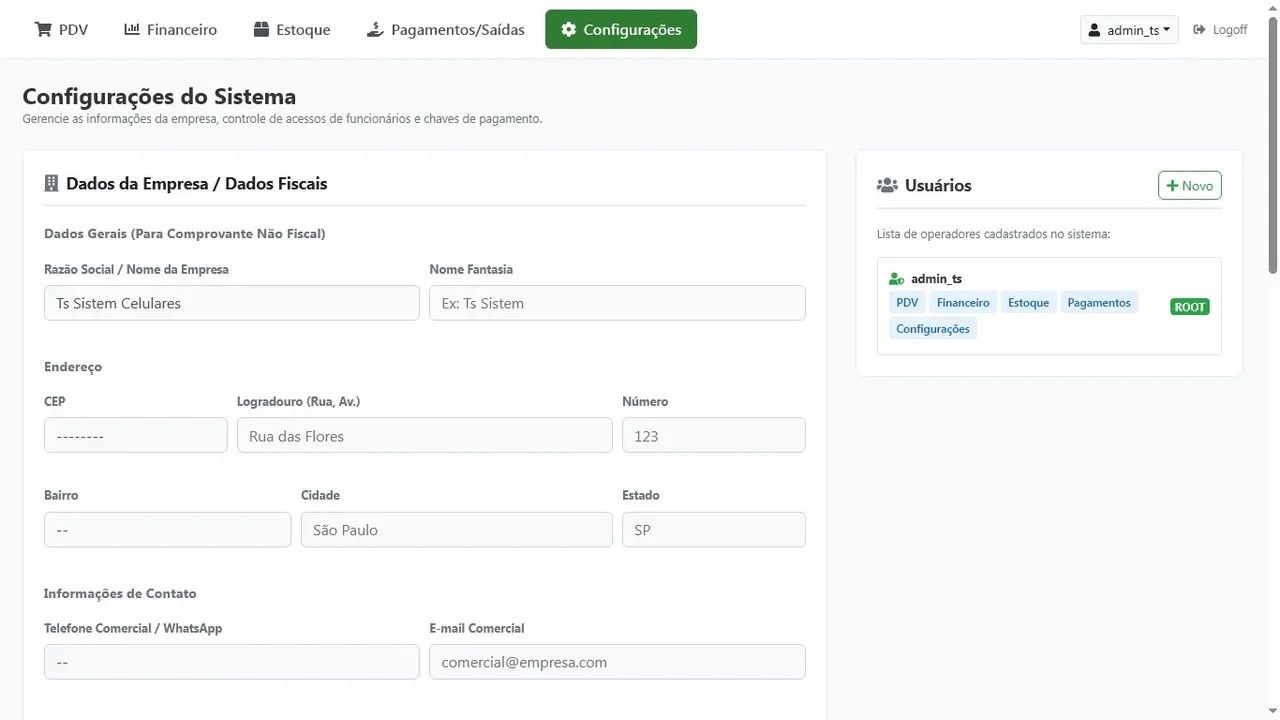Go to the Estoque section
Image resolution: width=1280 pixels, height=720 pixels.
(291, 29)
